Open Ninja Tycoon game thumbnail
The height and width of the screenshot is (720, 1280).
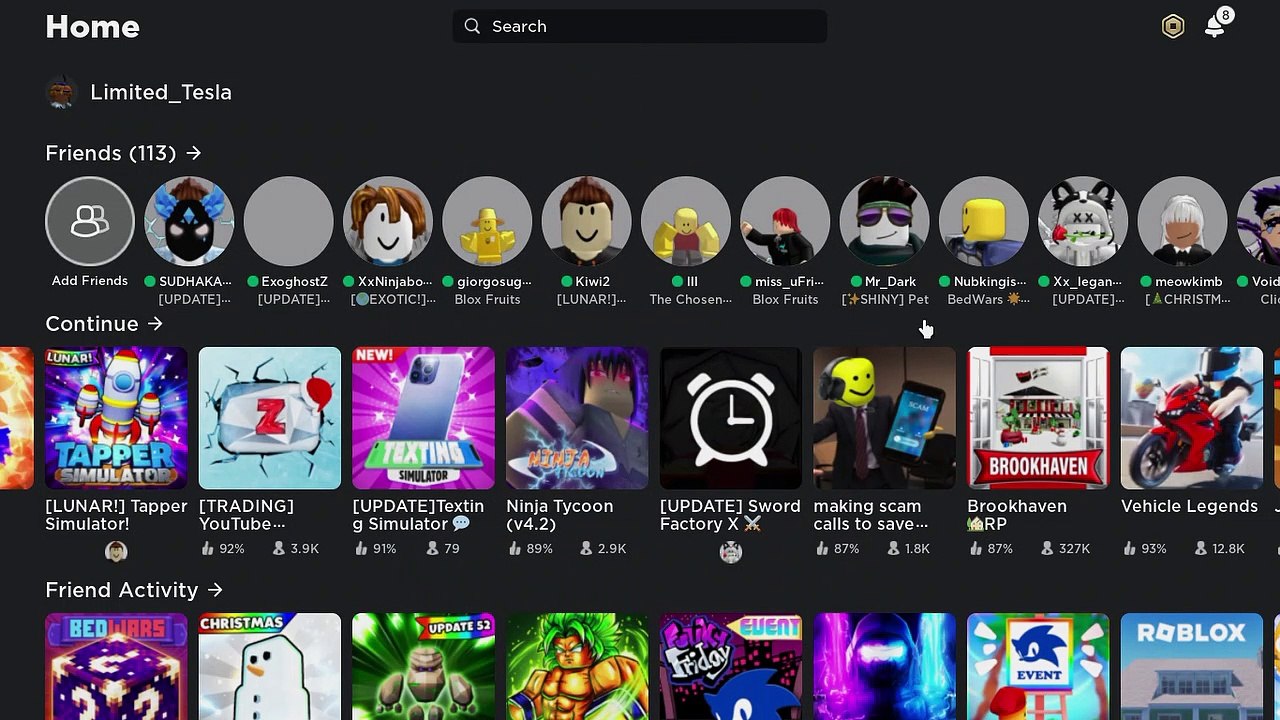coord(577,418)
